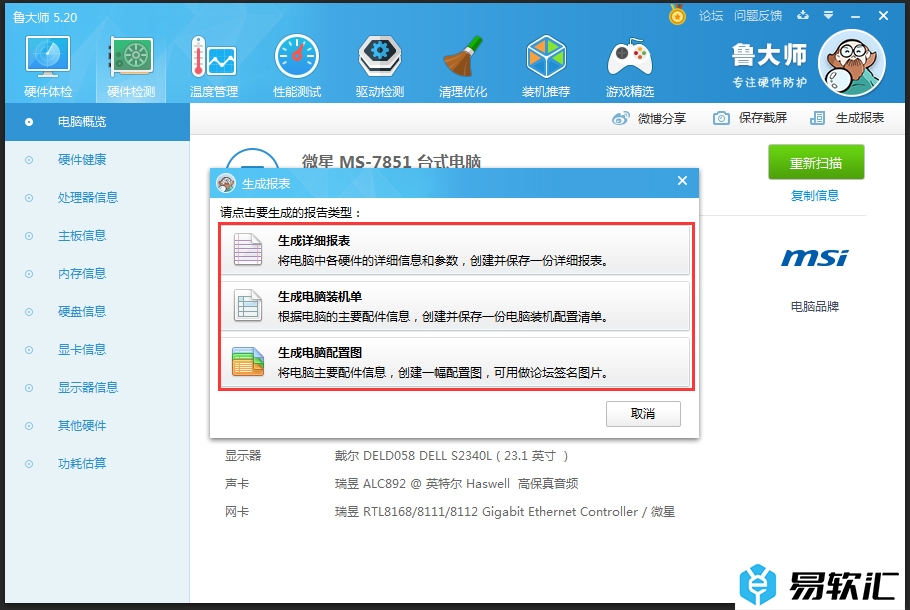
Task: Open 游戏精选 gamepad icon
Action: (630, 67)
